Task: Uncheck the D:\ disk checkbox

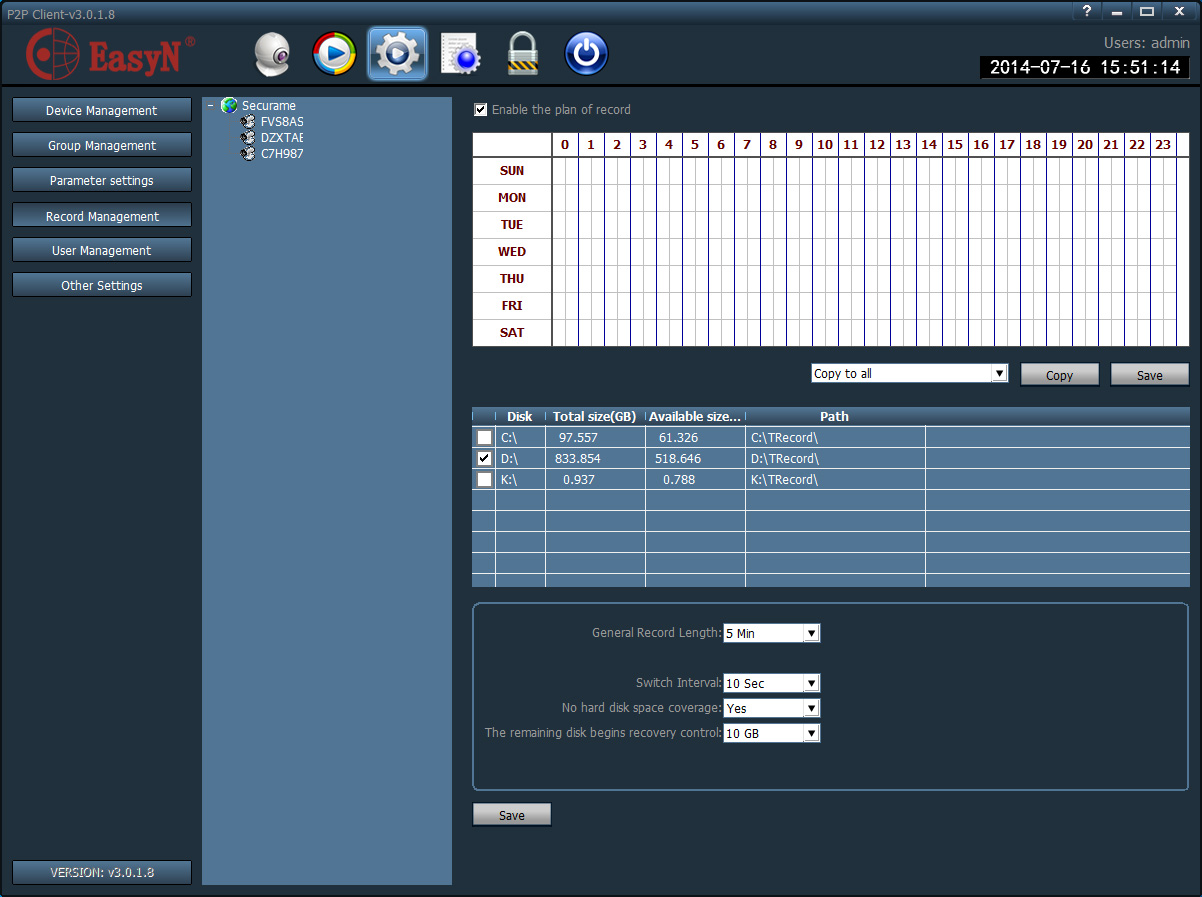Action: click(484, 459)
